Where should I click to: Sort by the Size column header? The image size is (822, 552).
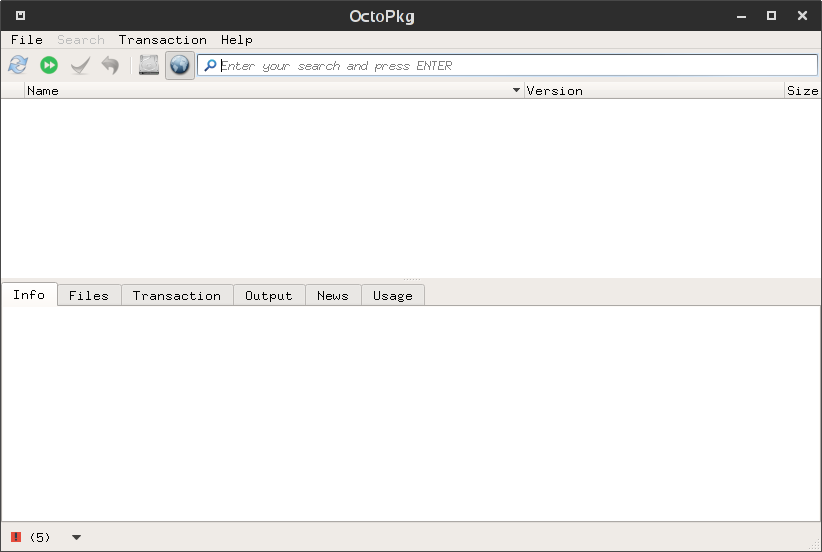803,91
